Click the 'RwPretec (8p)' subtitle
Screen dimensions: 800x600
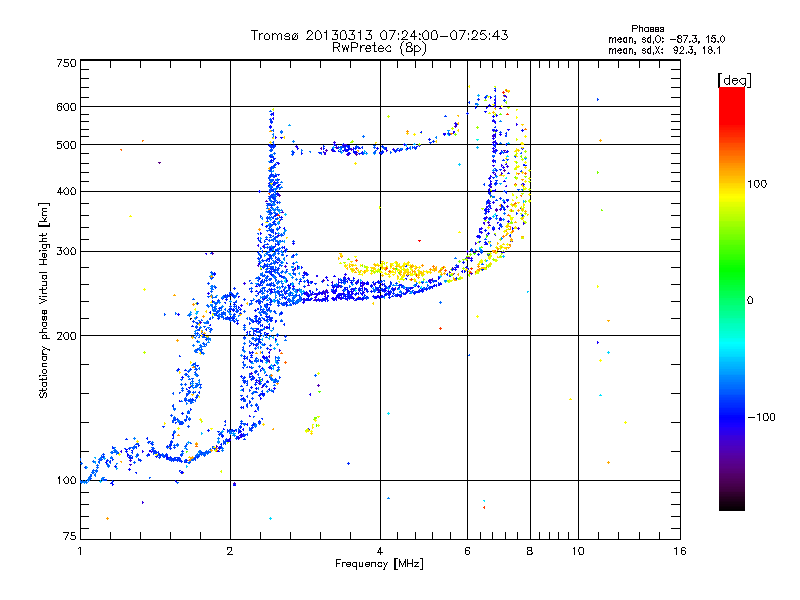point(379,48)
